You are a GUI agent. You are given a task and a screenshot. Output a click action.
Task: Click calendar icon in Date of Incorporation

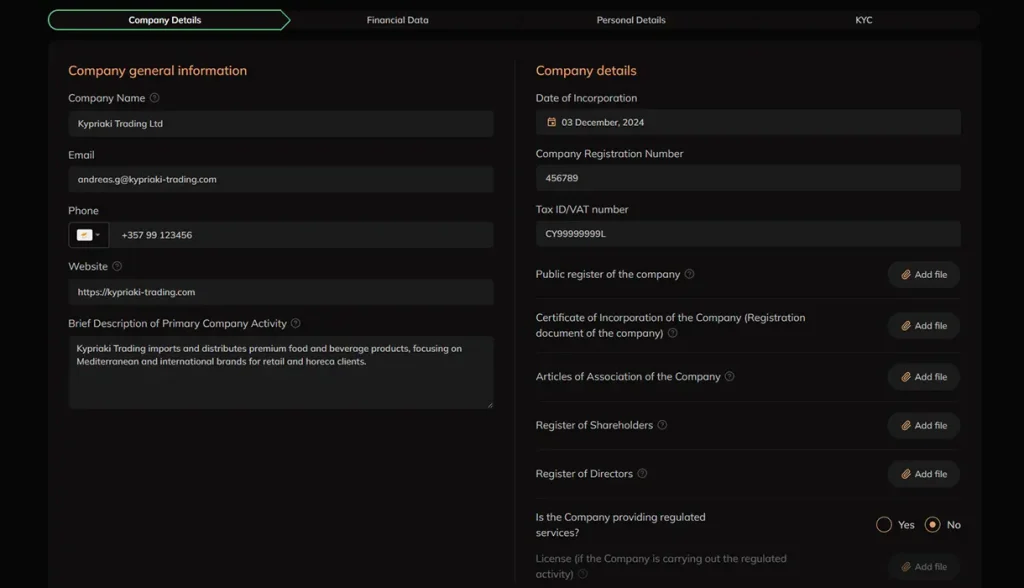pos(551,123)
